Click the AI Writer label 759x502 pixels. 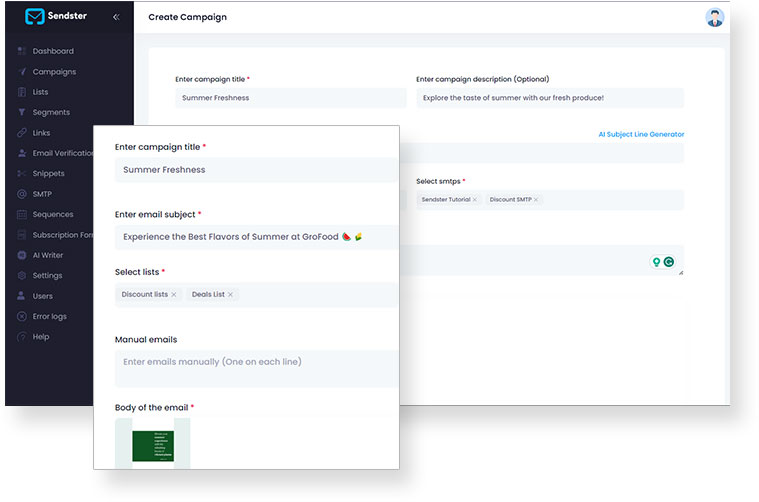48,255
